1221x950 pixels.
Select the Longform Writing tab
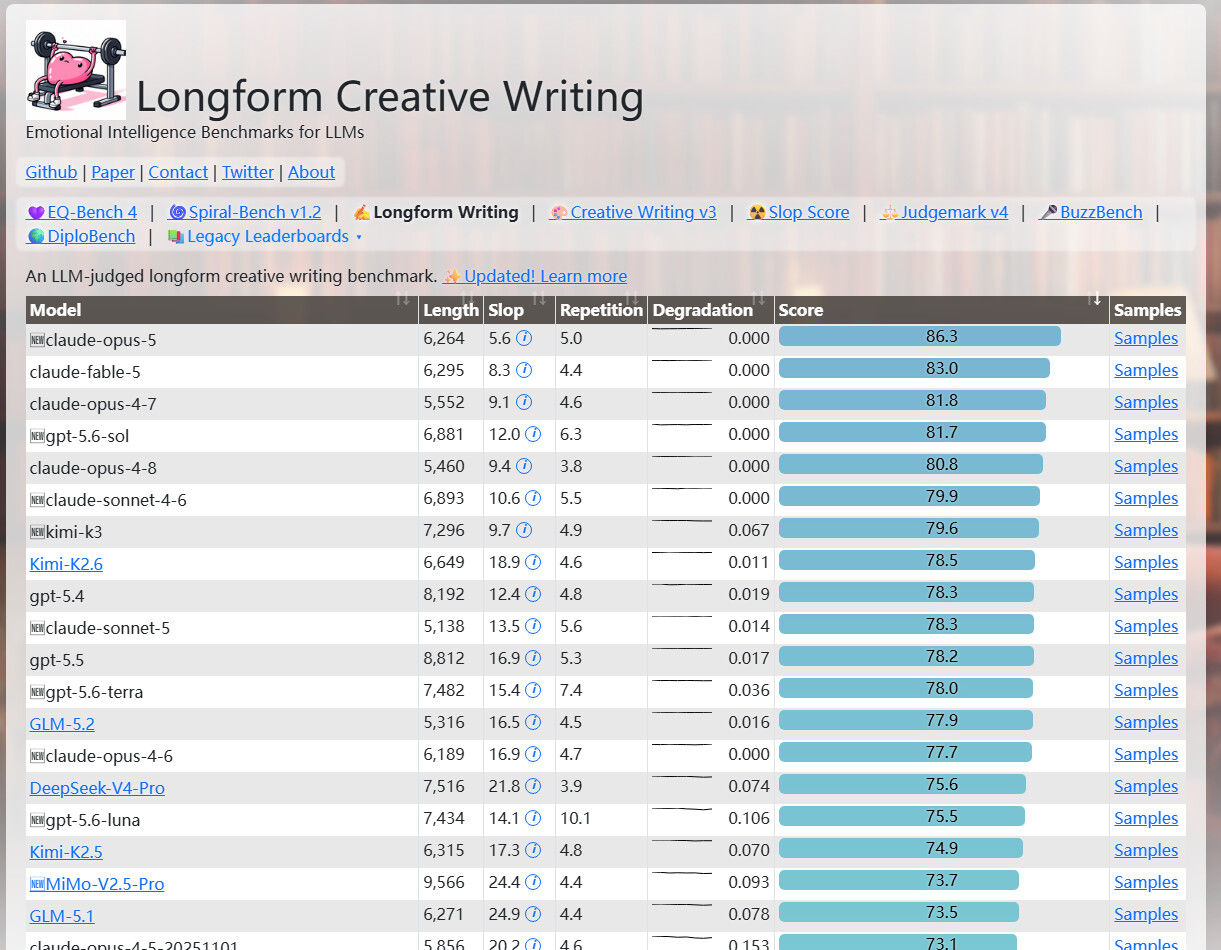click(x=436, y=212)
